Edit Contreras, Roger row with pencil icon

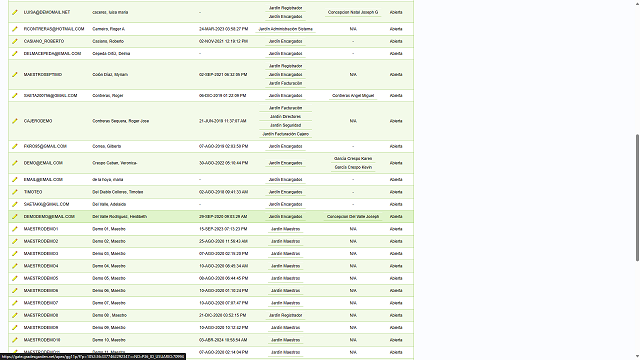coord(15,96)
